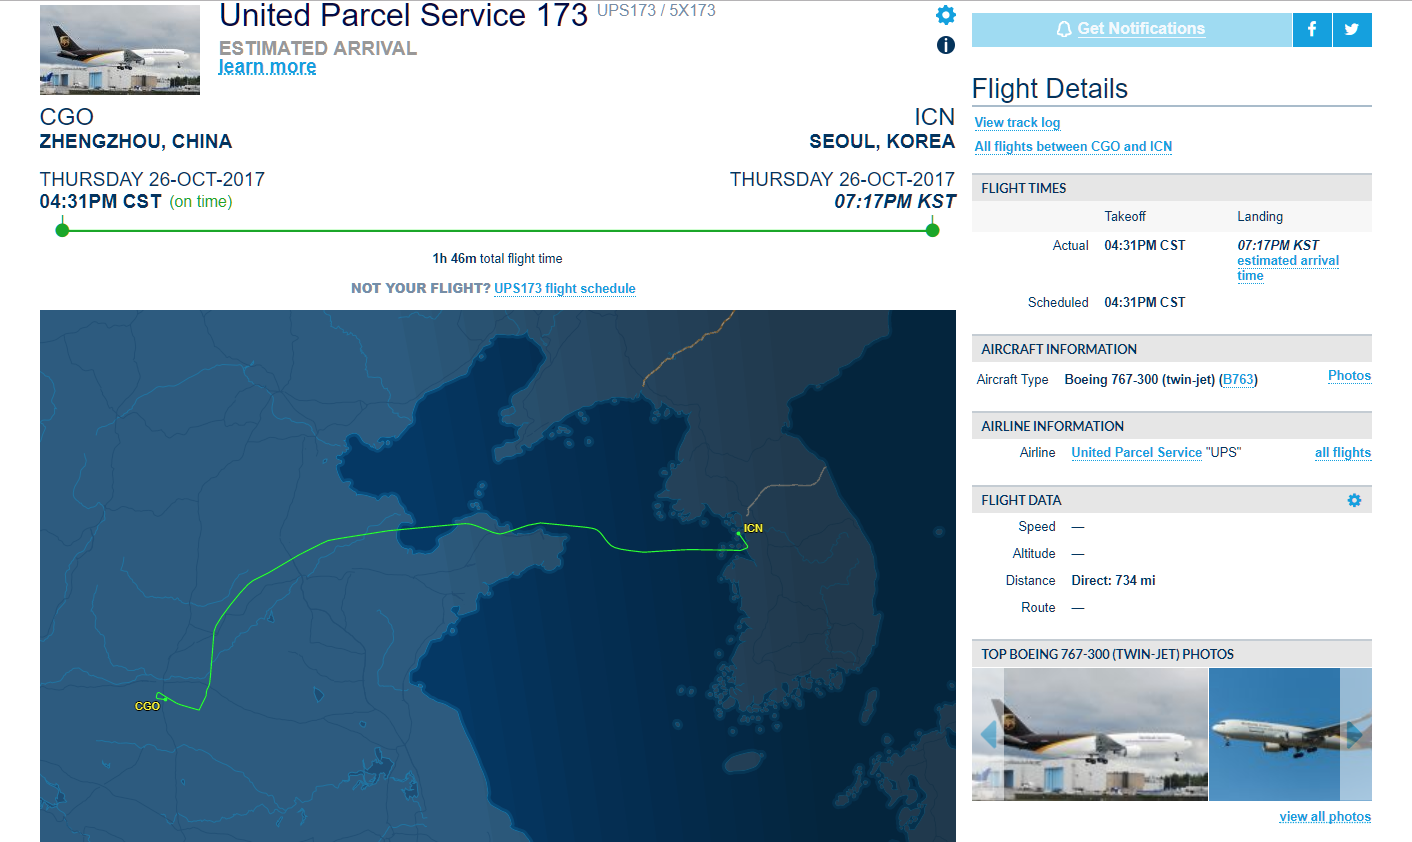Click the bell Get Notifications button
Screen dimensions: 1412x842
1131,30
